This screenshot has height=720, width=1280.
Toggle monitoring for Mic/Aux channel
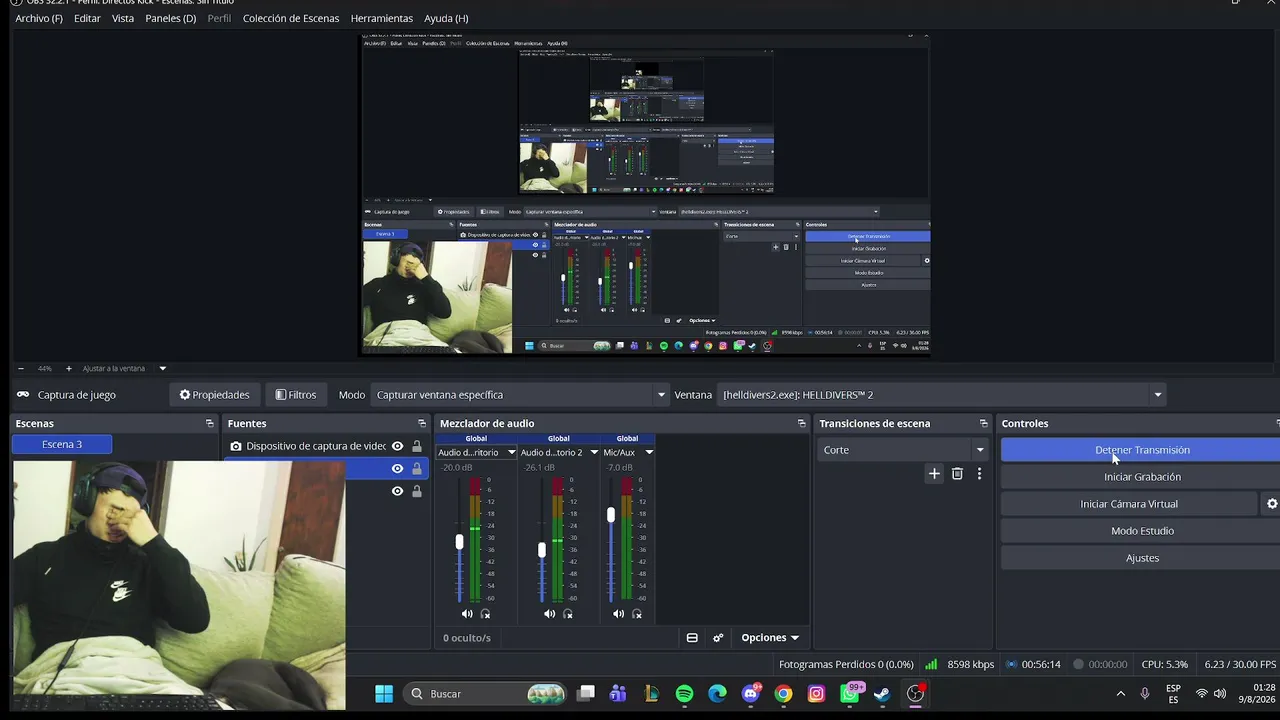click(x=636, y=614)
